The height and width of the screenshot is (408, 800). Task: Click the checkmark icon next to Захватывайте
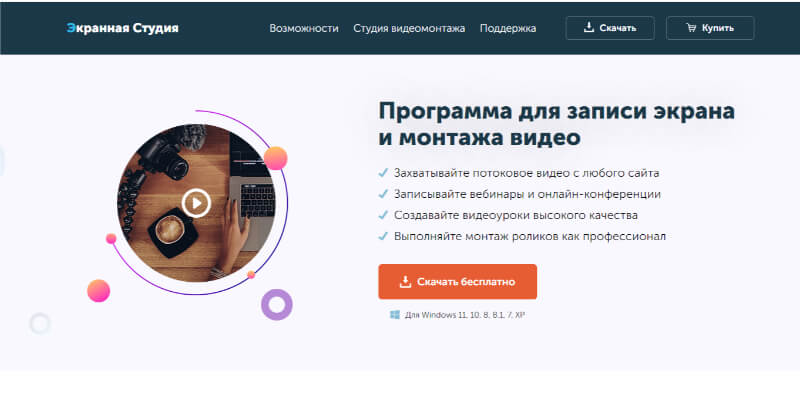click(383, 173)
